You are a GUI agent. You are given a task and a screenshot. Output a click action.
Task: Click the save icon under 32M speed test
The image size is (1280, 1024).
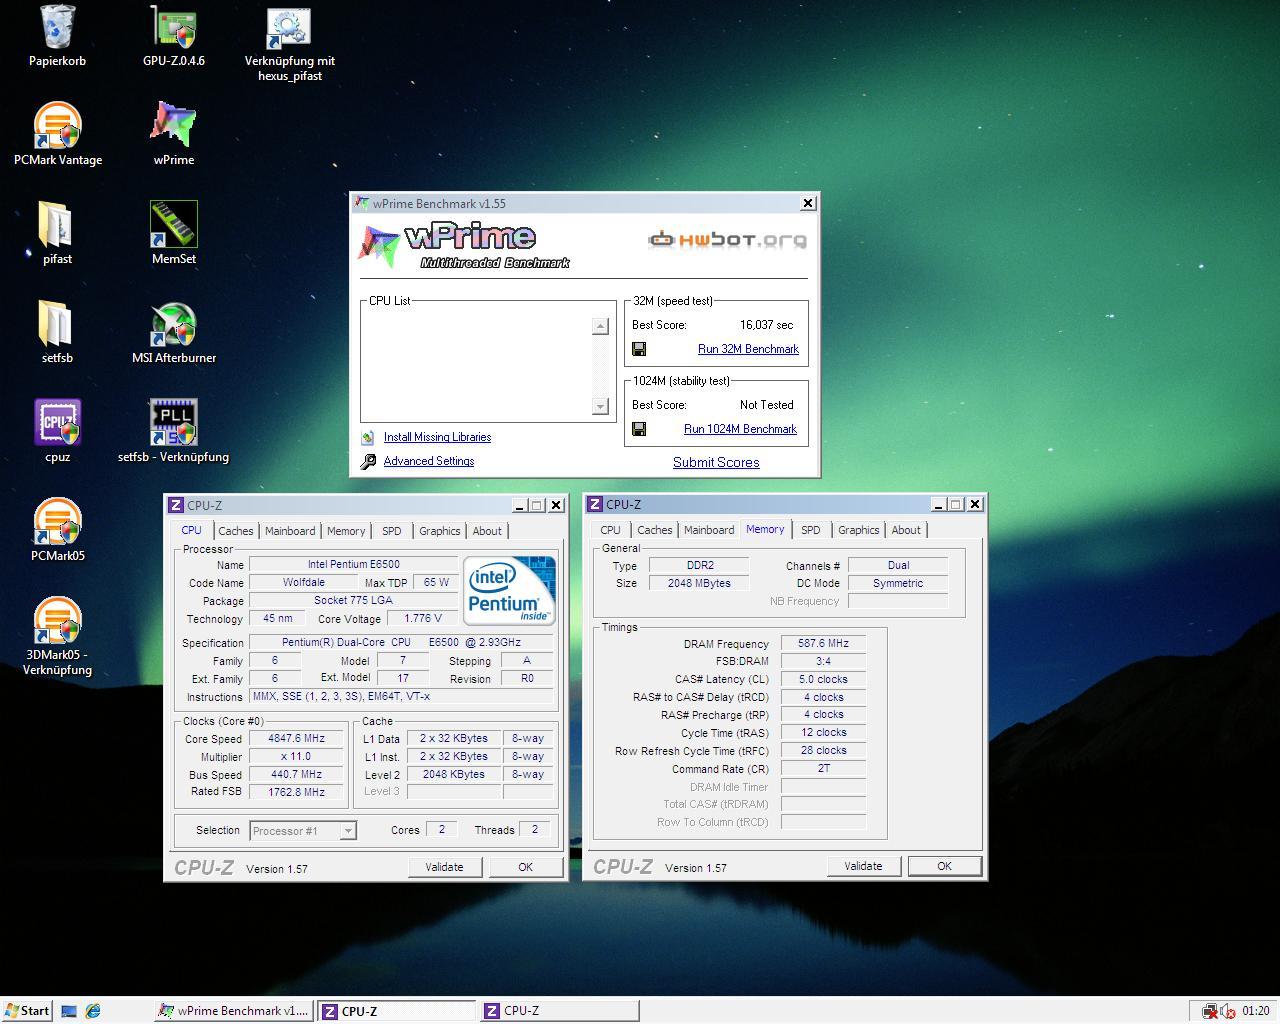[639, 349]
